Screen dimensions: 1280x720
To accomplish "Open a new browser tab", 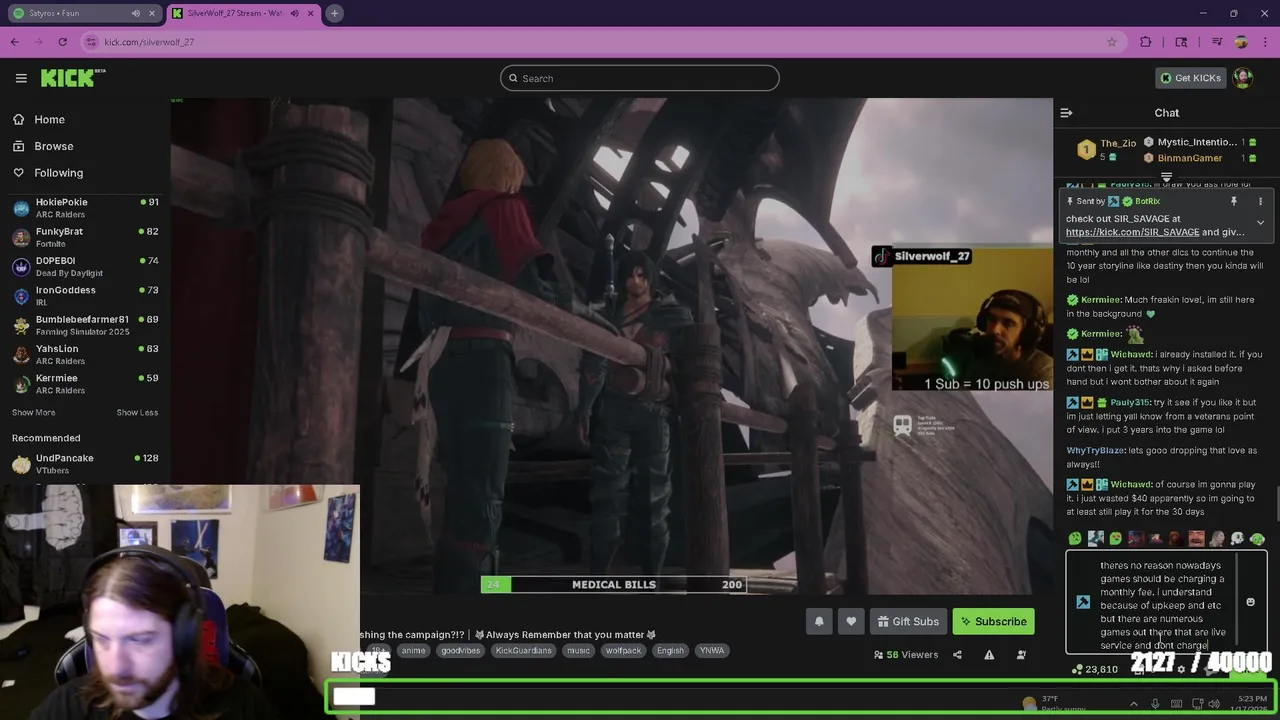I will tap(334, 13).
